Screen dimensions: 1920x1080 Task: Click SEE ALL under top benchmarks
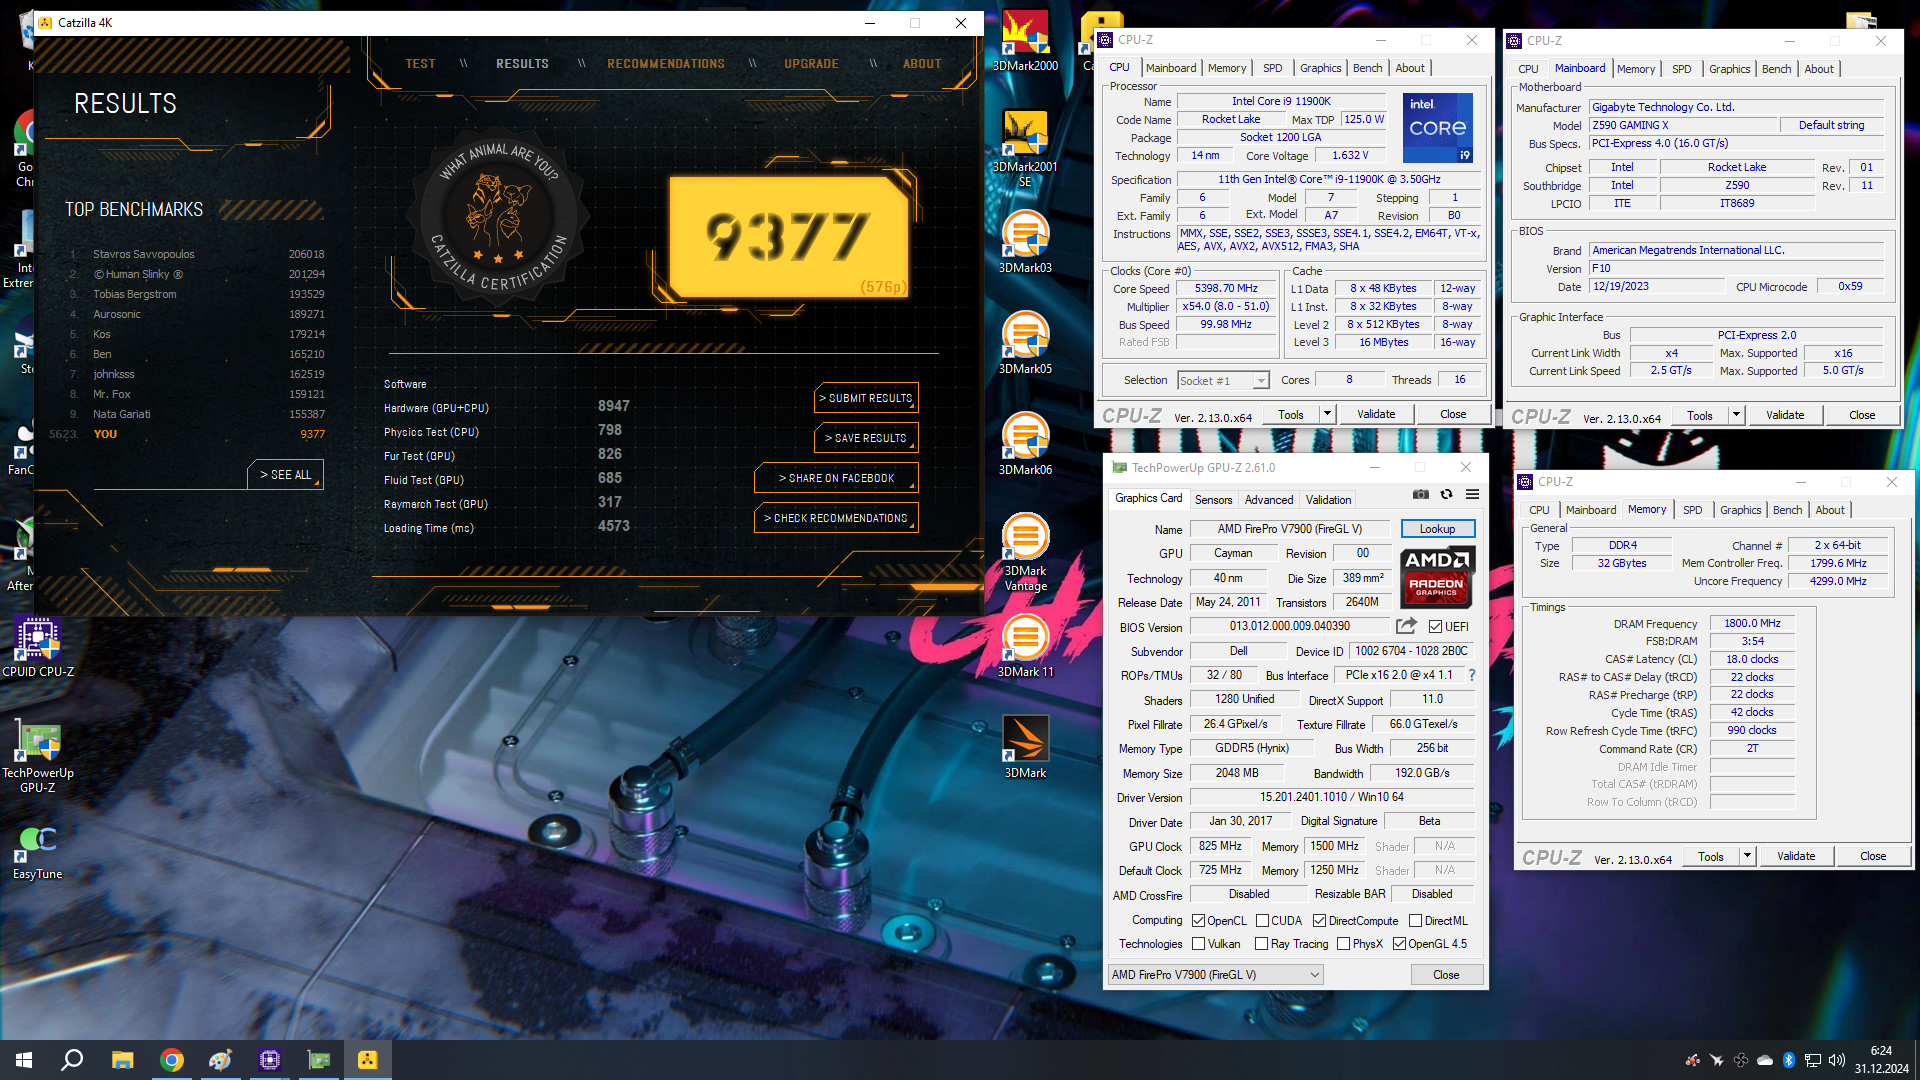click(x=285, y=475)
